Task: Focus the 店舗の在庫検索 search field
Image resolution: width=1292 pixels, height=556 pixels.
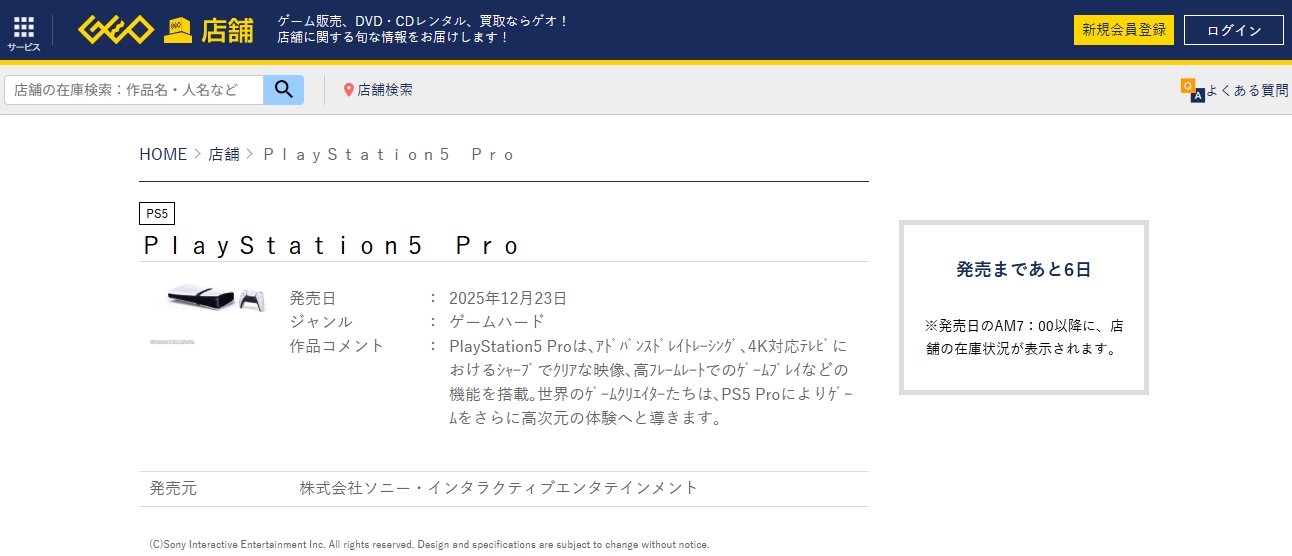Action: coord(134,90)
